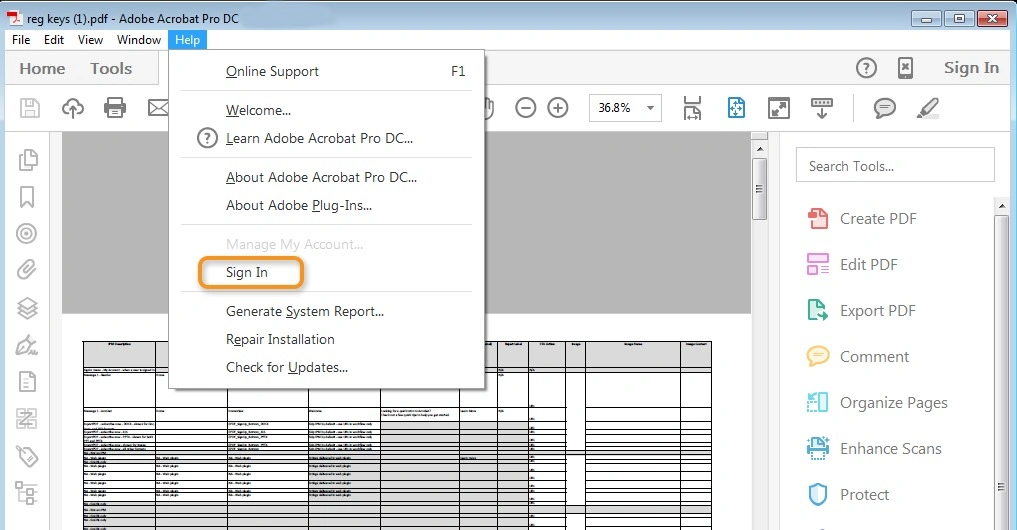This screenshot has height=530, width=1017.
Task: Open the Create PDF tool
Action: coord(863,219)
